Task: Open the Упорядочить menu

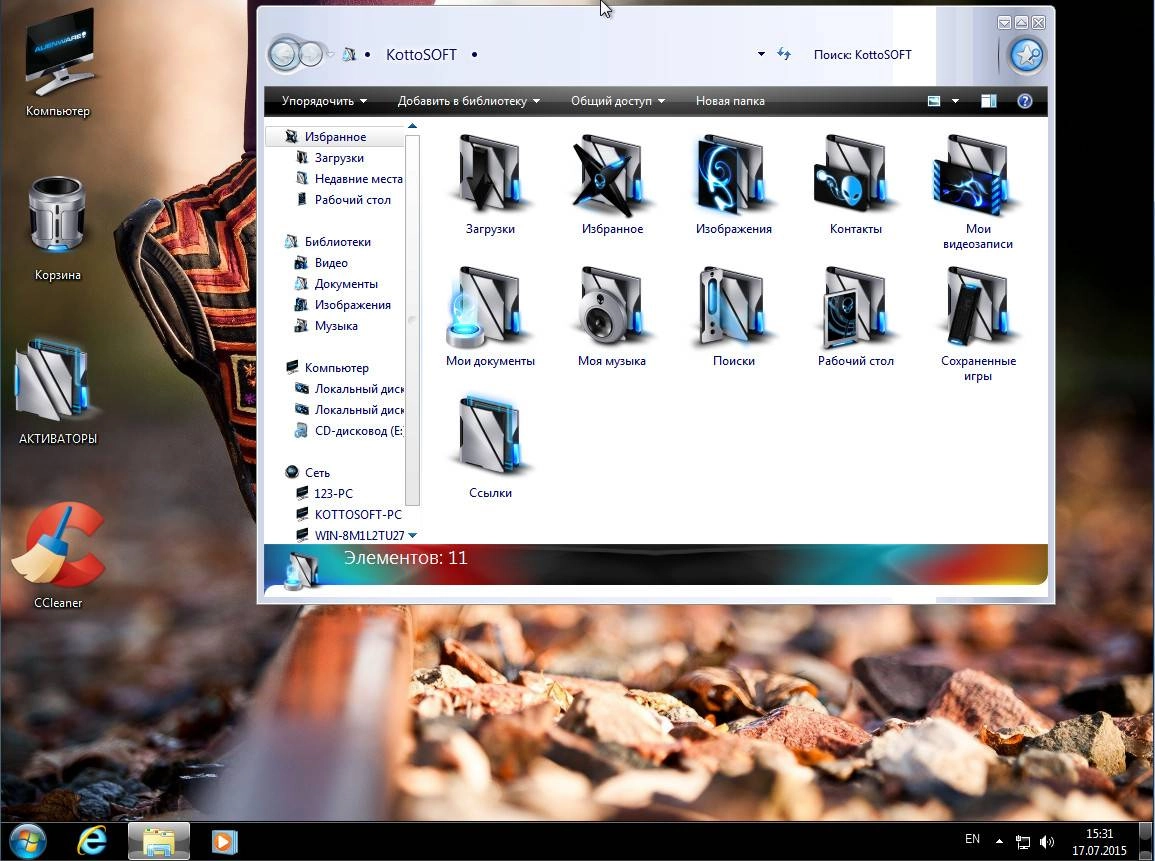Action: 324,101
